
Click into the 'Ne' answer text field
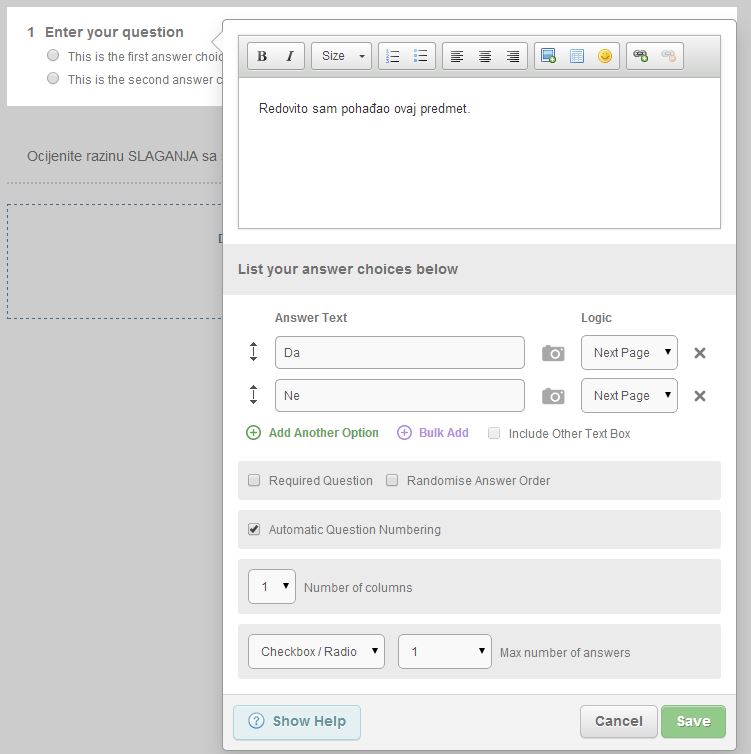(x=399, y=396)
